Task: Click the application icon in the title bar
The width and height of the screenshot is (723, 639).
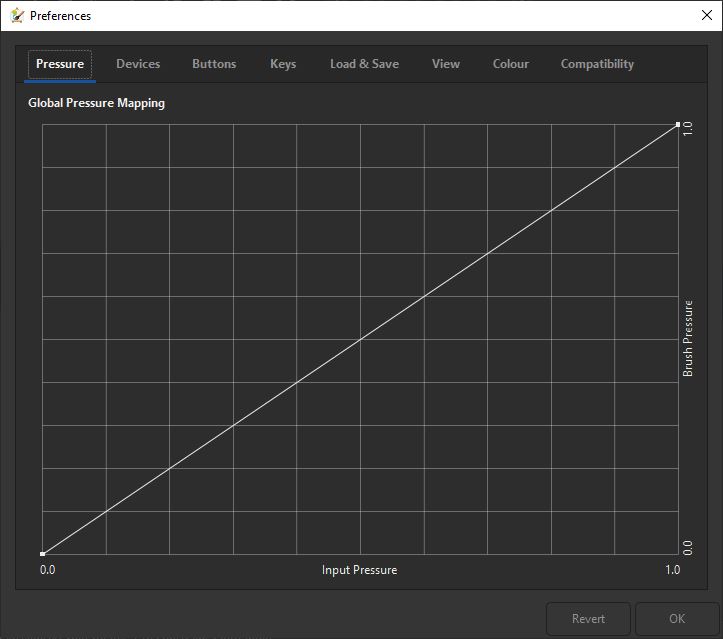Action: [x=17, y=16]
